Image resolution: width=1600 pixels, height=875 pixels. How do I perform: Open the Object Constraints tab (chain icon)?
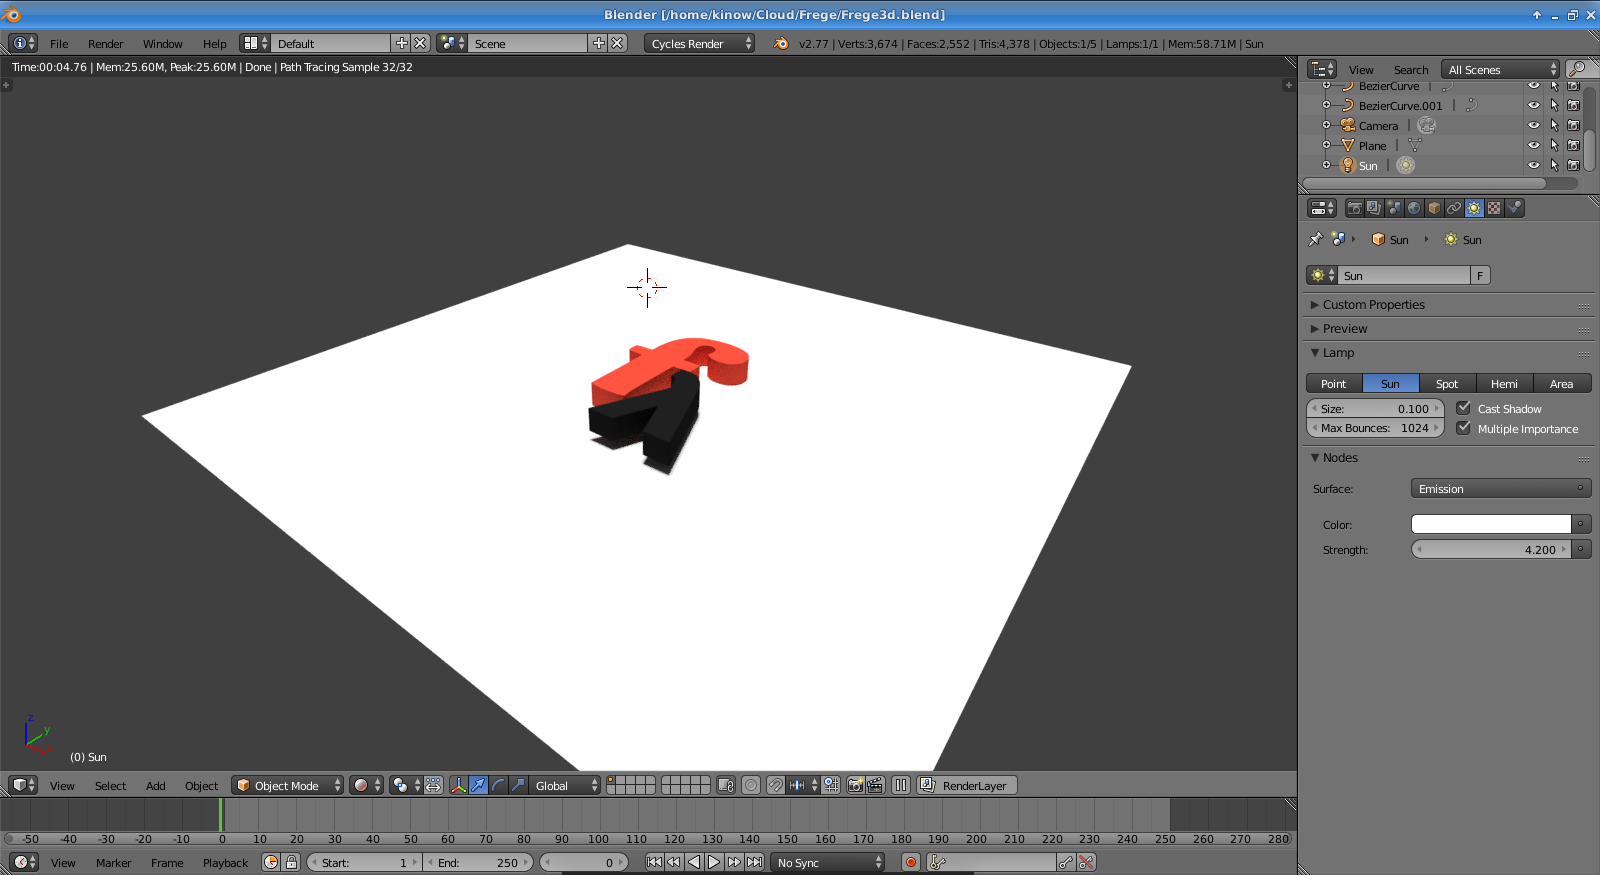pos(1454,208)
